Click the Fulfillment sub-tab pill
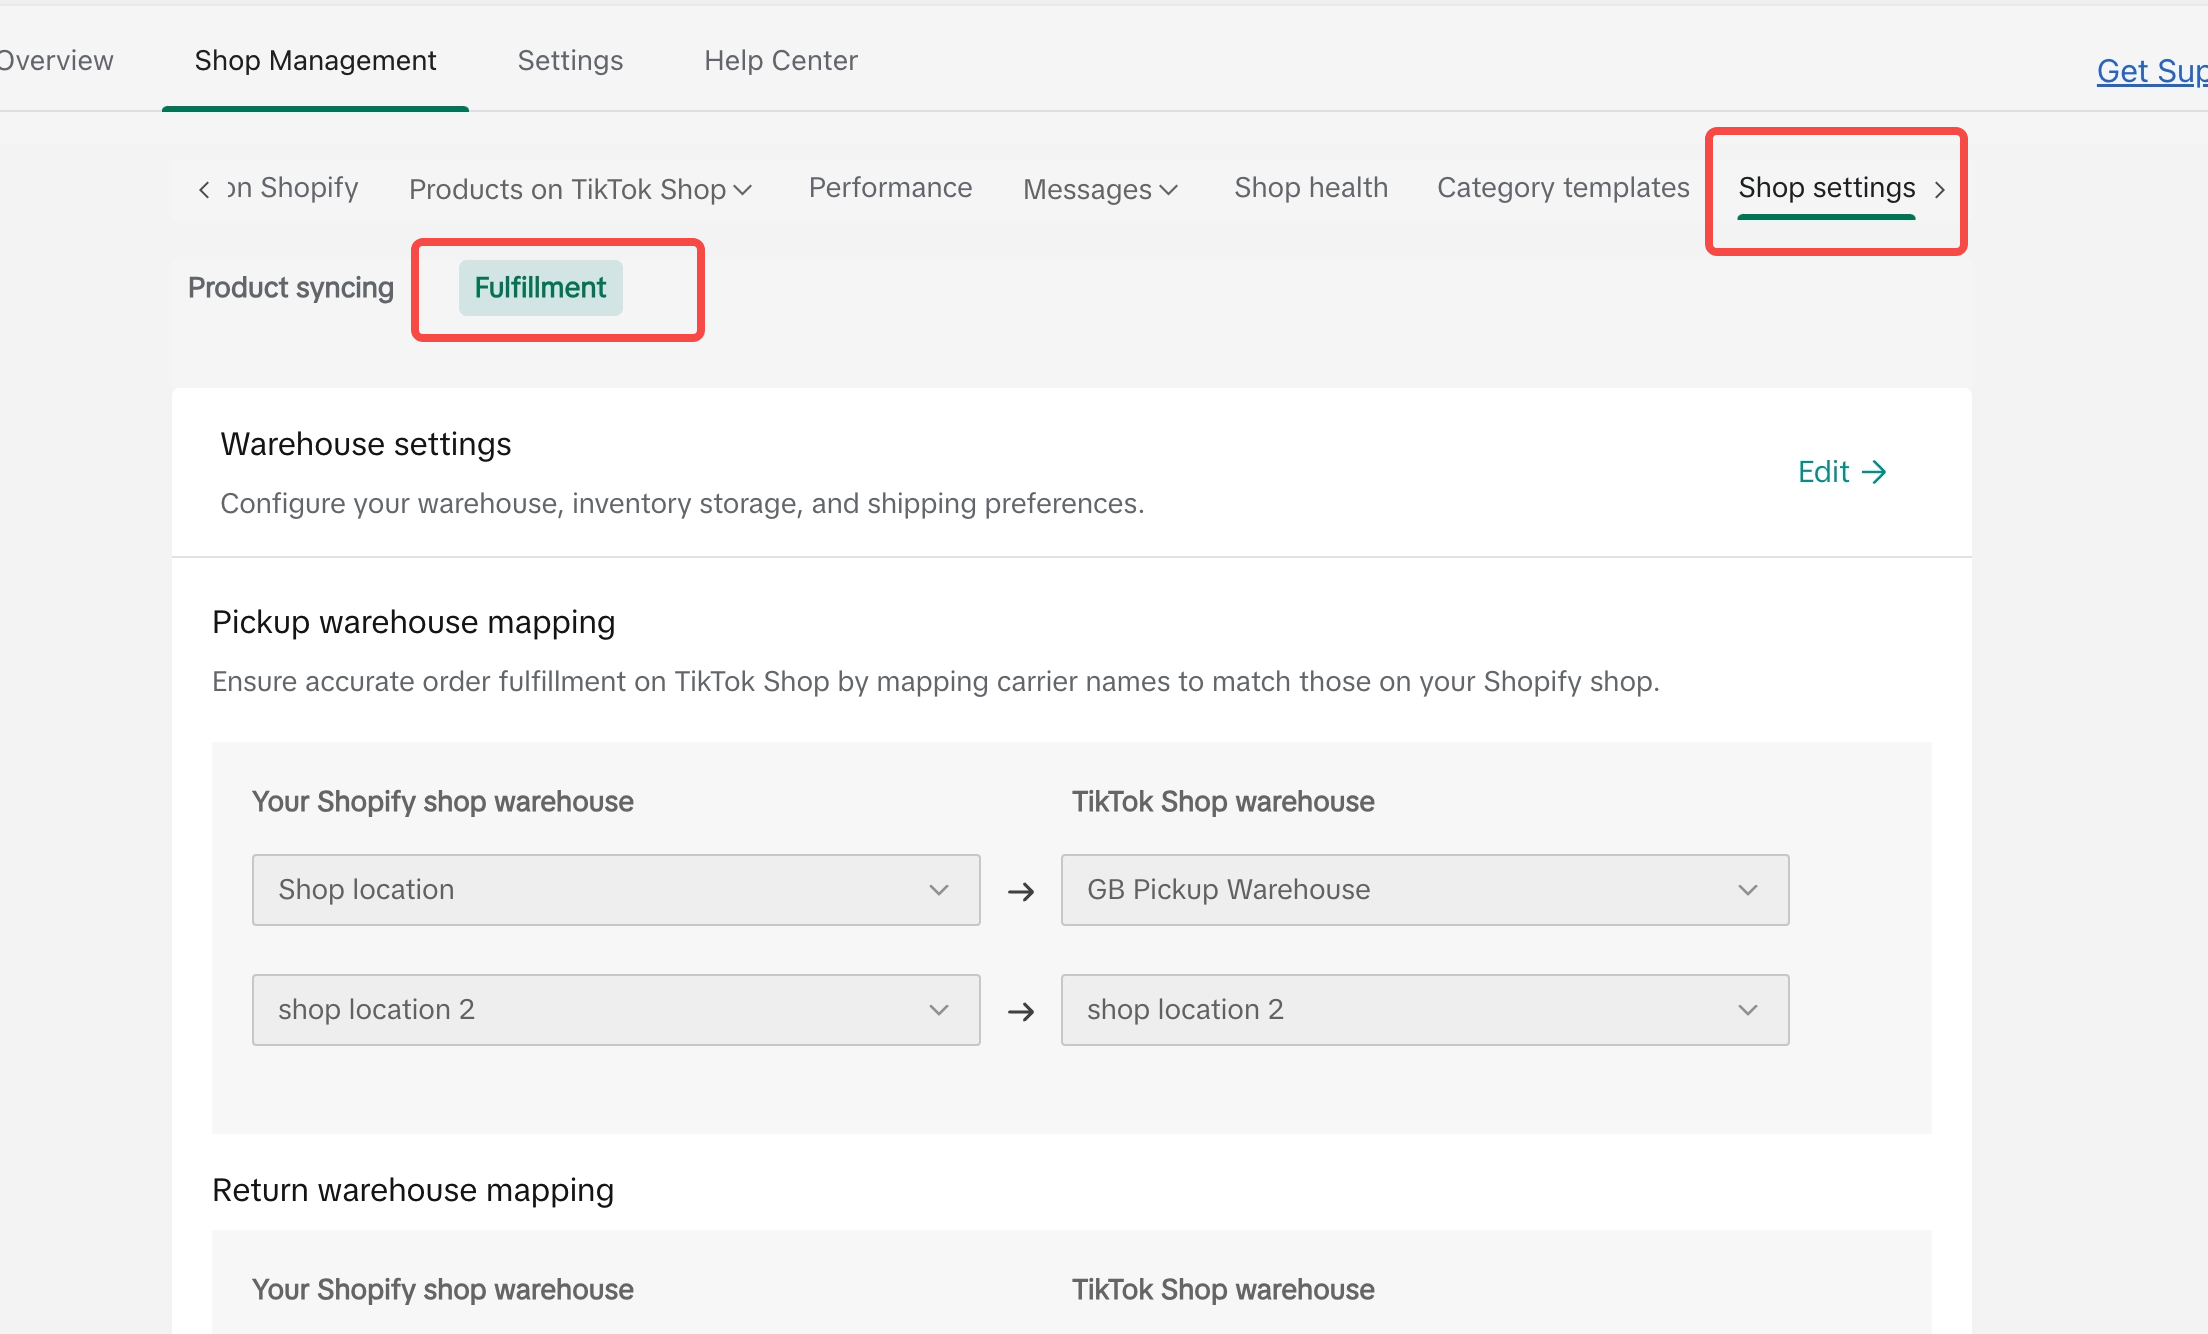The width and height of the screenshot is (2208, 1334). [540, 288]
